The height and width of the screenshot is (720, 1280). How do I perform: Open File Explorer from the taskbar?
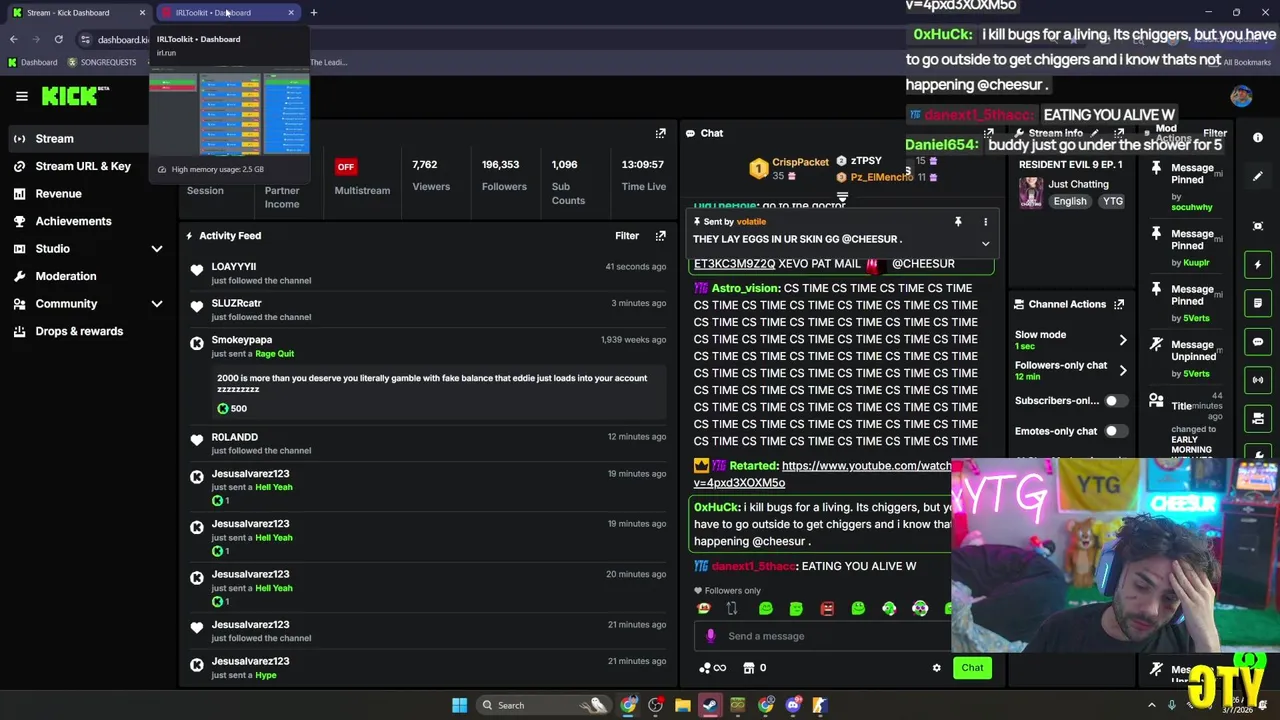pyautogui.click(x=682, y=705)
